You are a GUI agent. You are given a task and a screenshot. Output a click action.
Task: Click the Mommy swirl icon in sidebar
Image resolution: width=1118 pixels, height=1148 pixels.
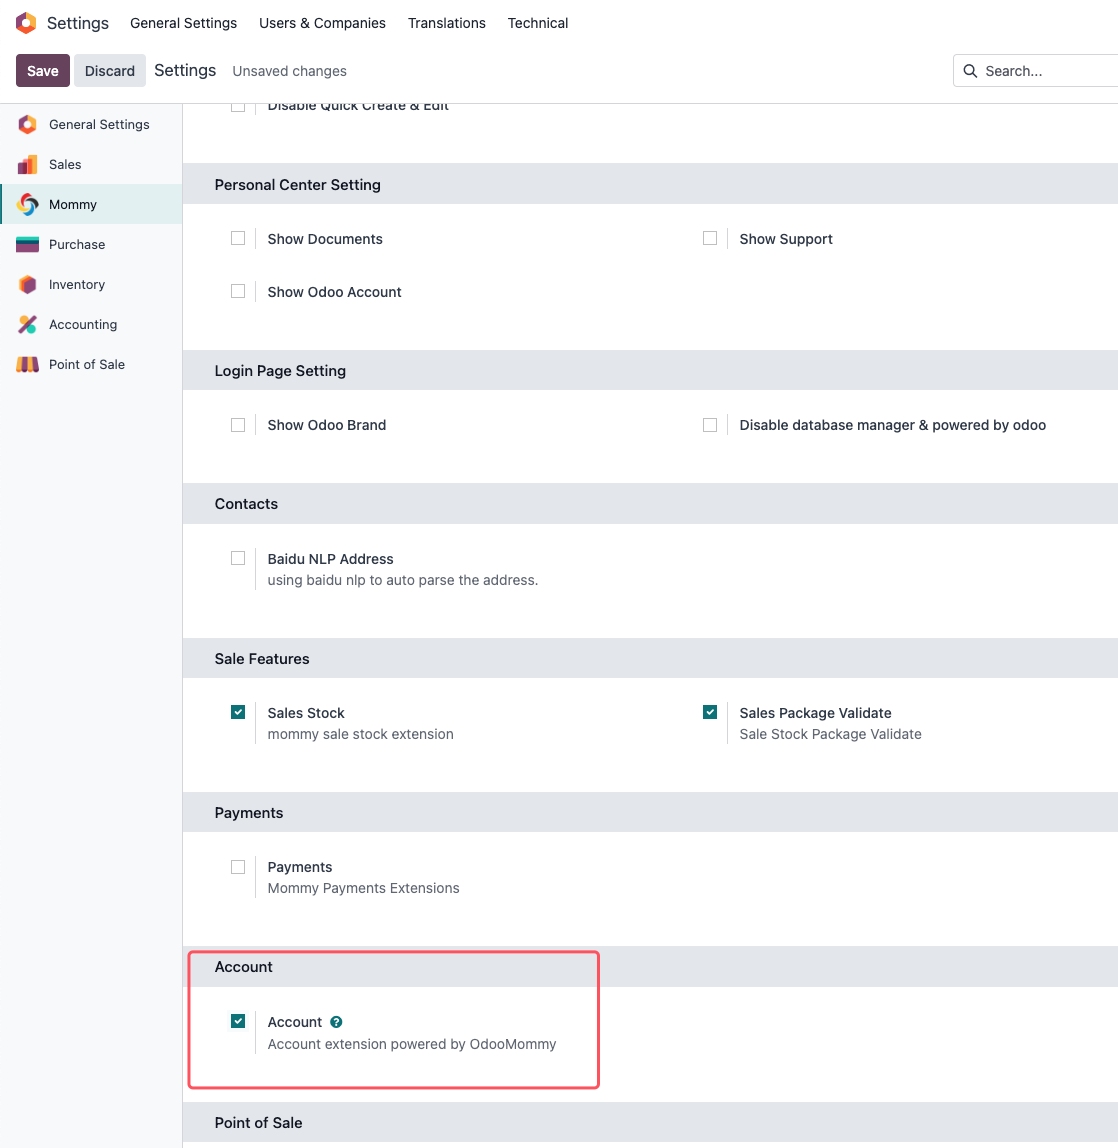(27, 204)
